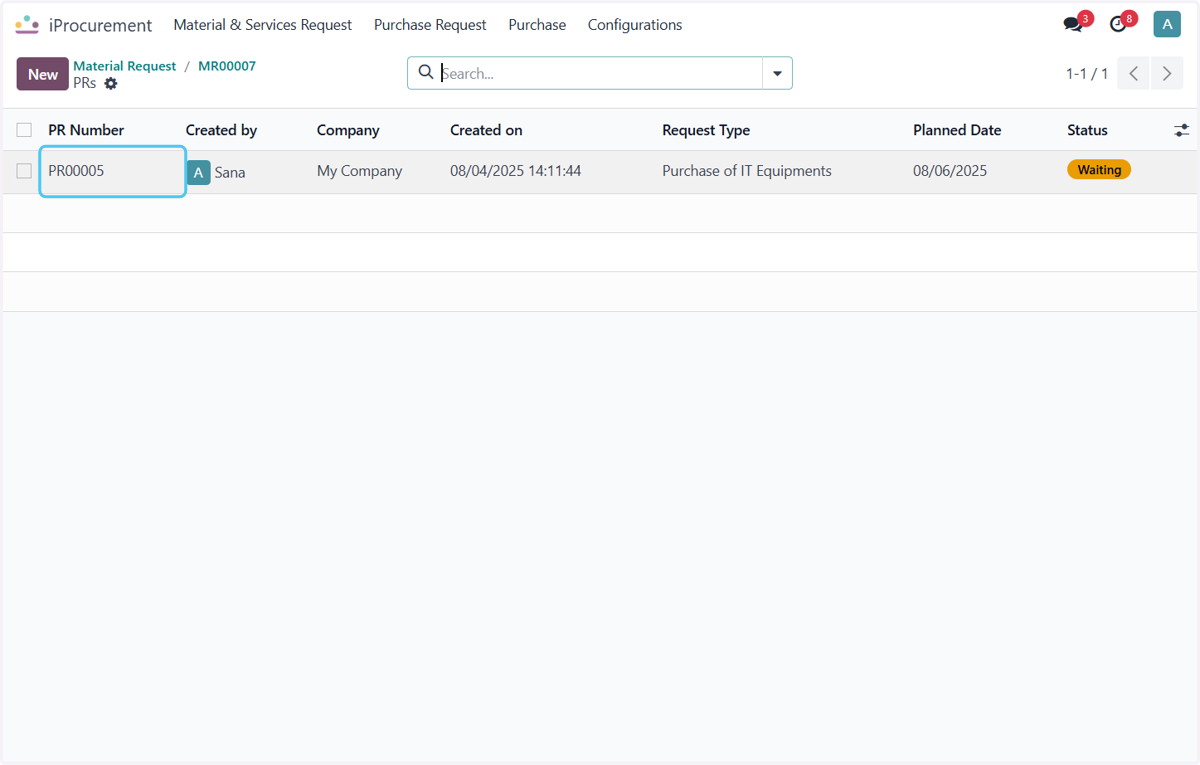Open the Material & Services Request menu
This screenshot has height=765, width=1200.
click(x=263, y=25)
